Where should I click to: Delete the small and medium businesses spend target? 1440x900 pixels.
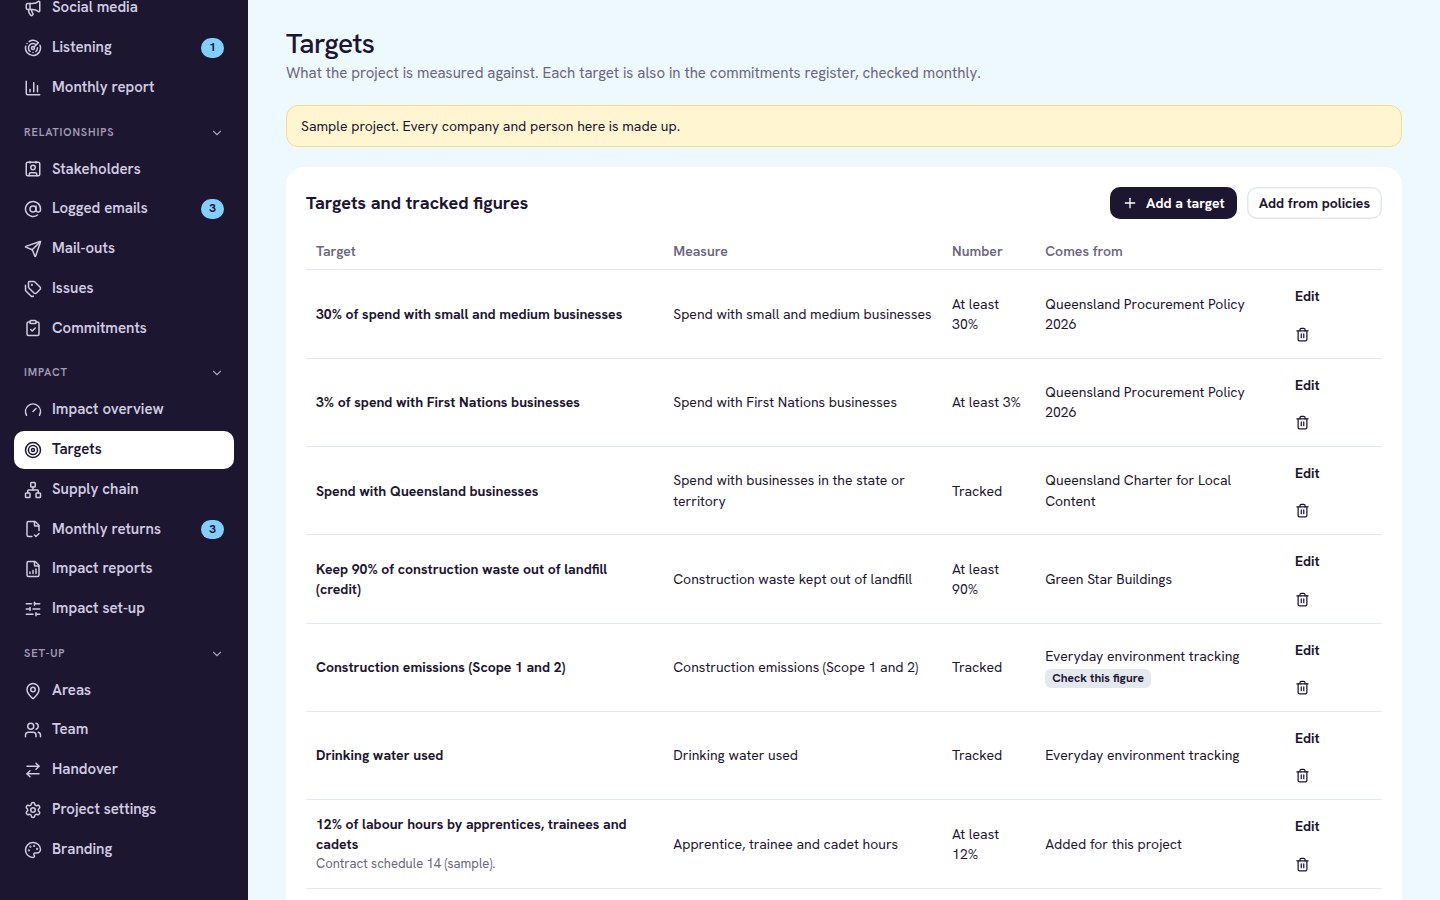1302,335
